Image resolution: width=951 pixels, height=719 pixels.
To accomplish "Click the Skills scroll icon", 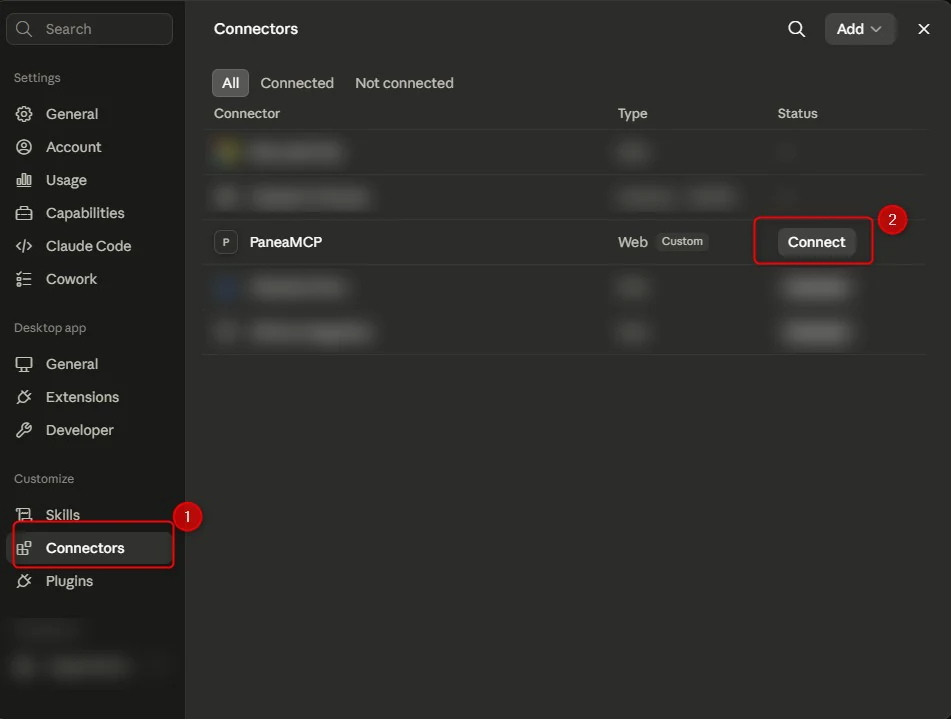I will click(x=24, y=515).
